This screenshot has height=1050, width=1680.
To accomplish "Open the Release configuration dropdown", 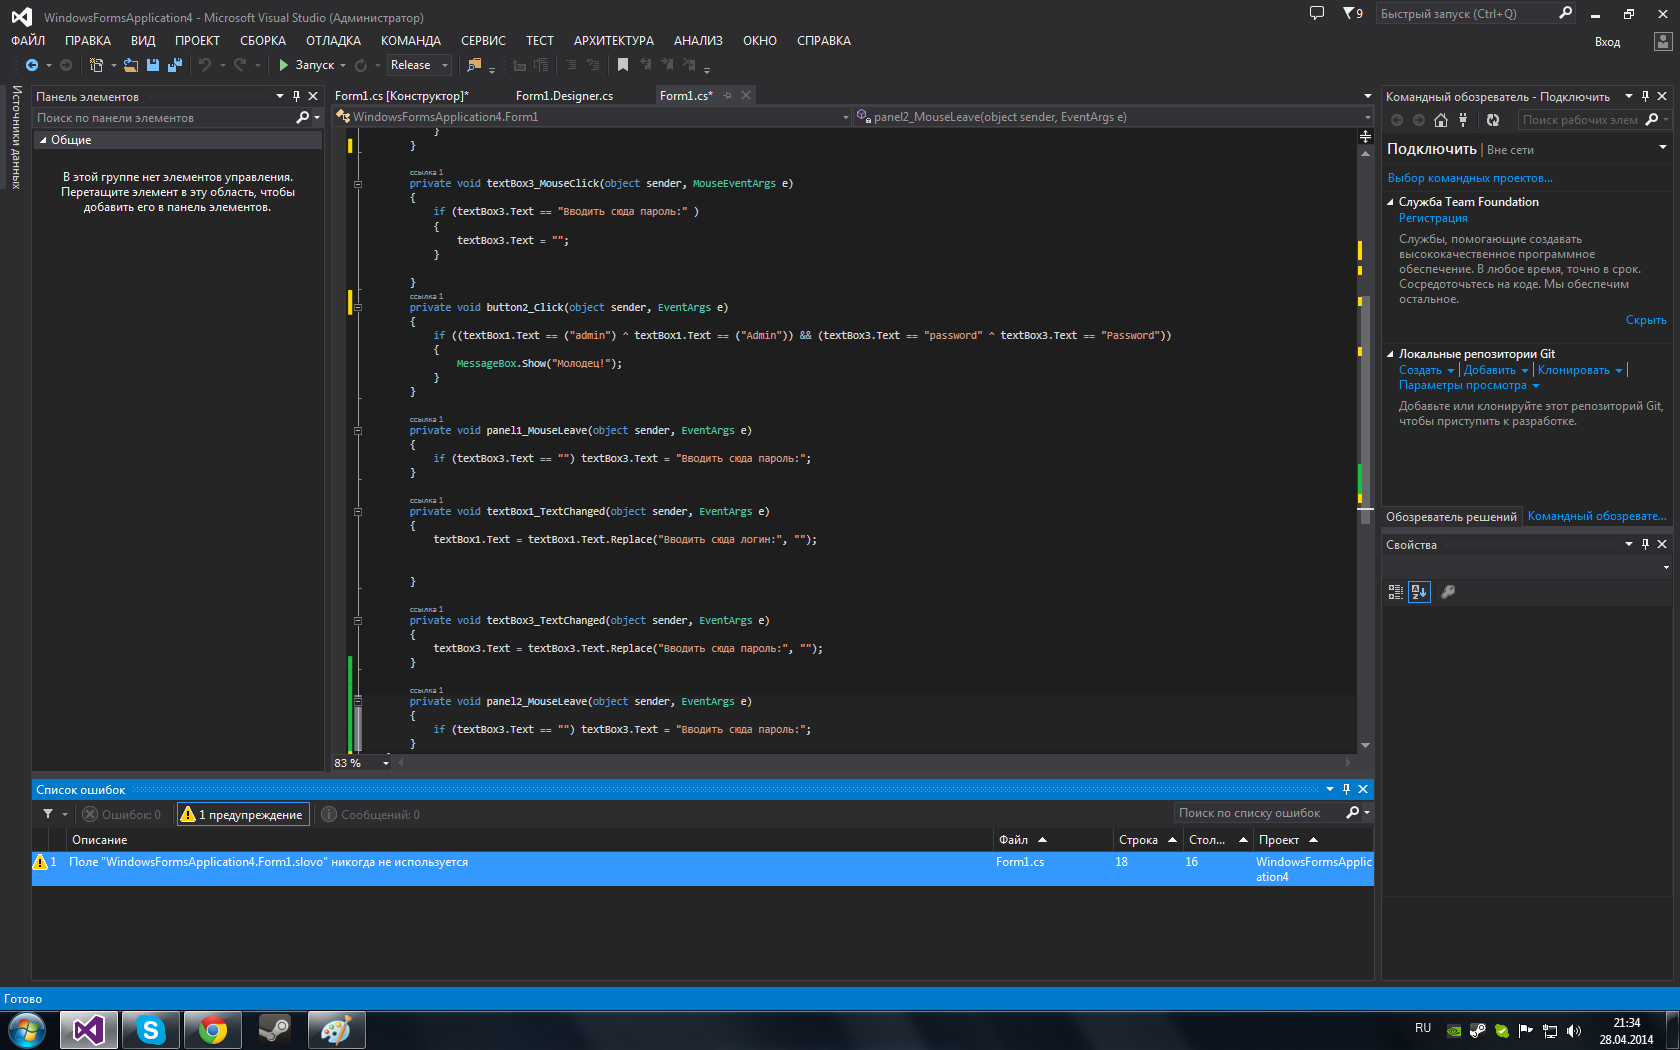I will (419, 65).
